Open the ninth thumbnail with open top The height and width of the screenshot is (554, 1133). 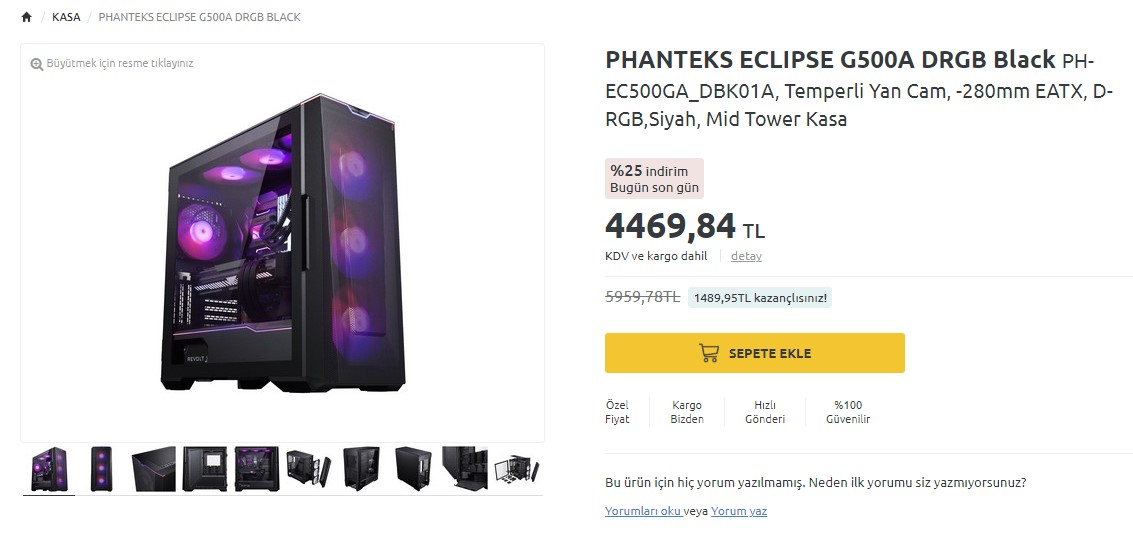pyautogui.click(x=465, y=468)
